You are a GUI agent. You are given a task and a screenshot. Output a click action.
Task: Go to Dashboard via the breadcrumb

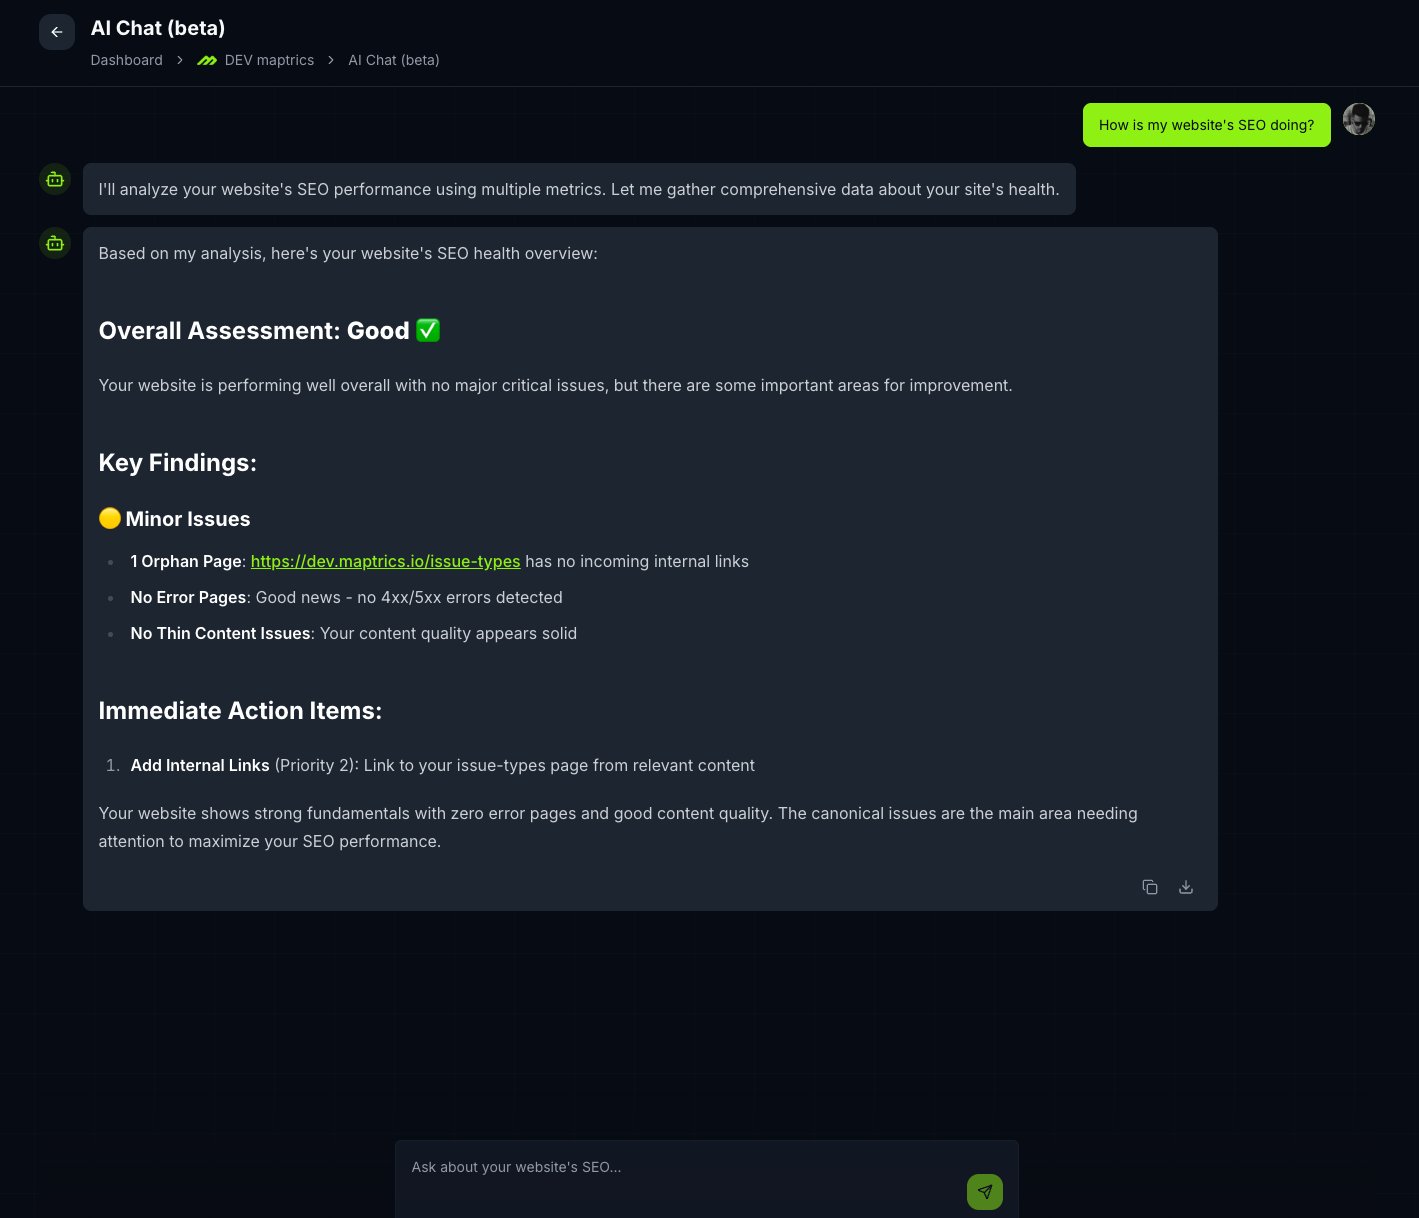(126, 60)
